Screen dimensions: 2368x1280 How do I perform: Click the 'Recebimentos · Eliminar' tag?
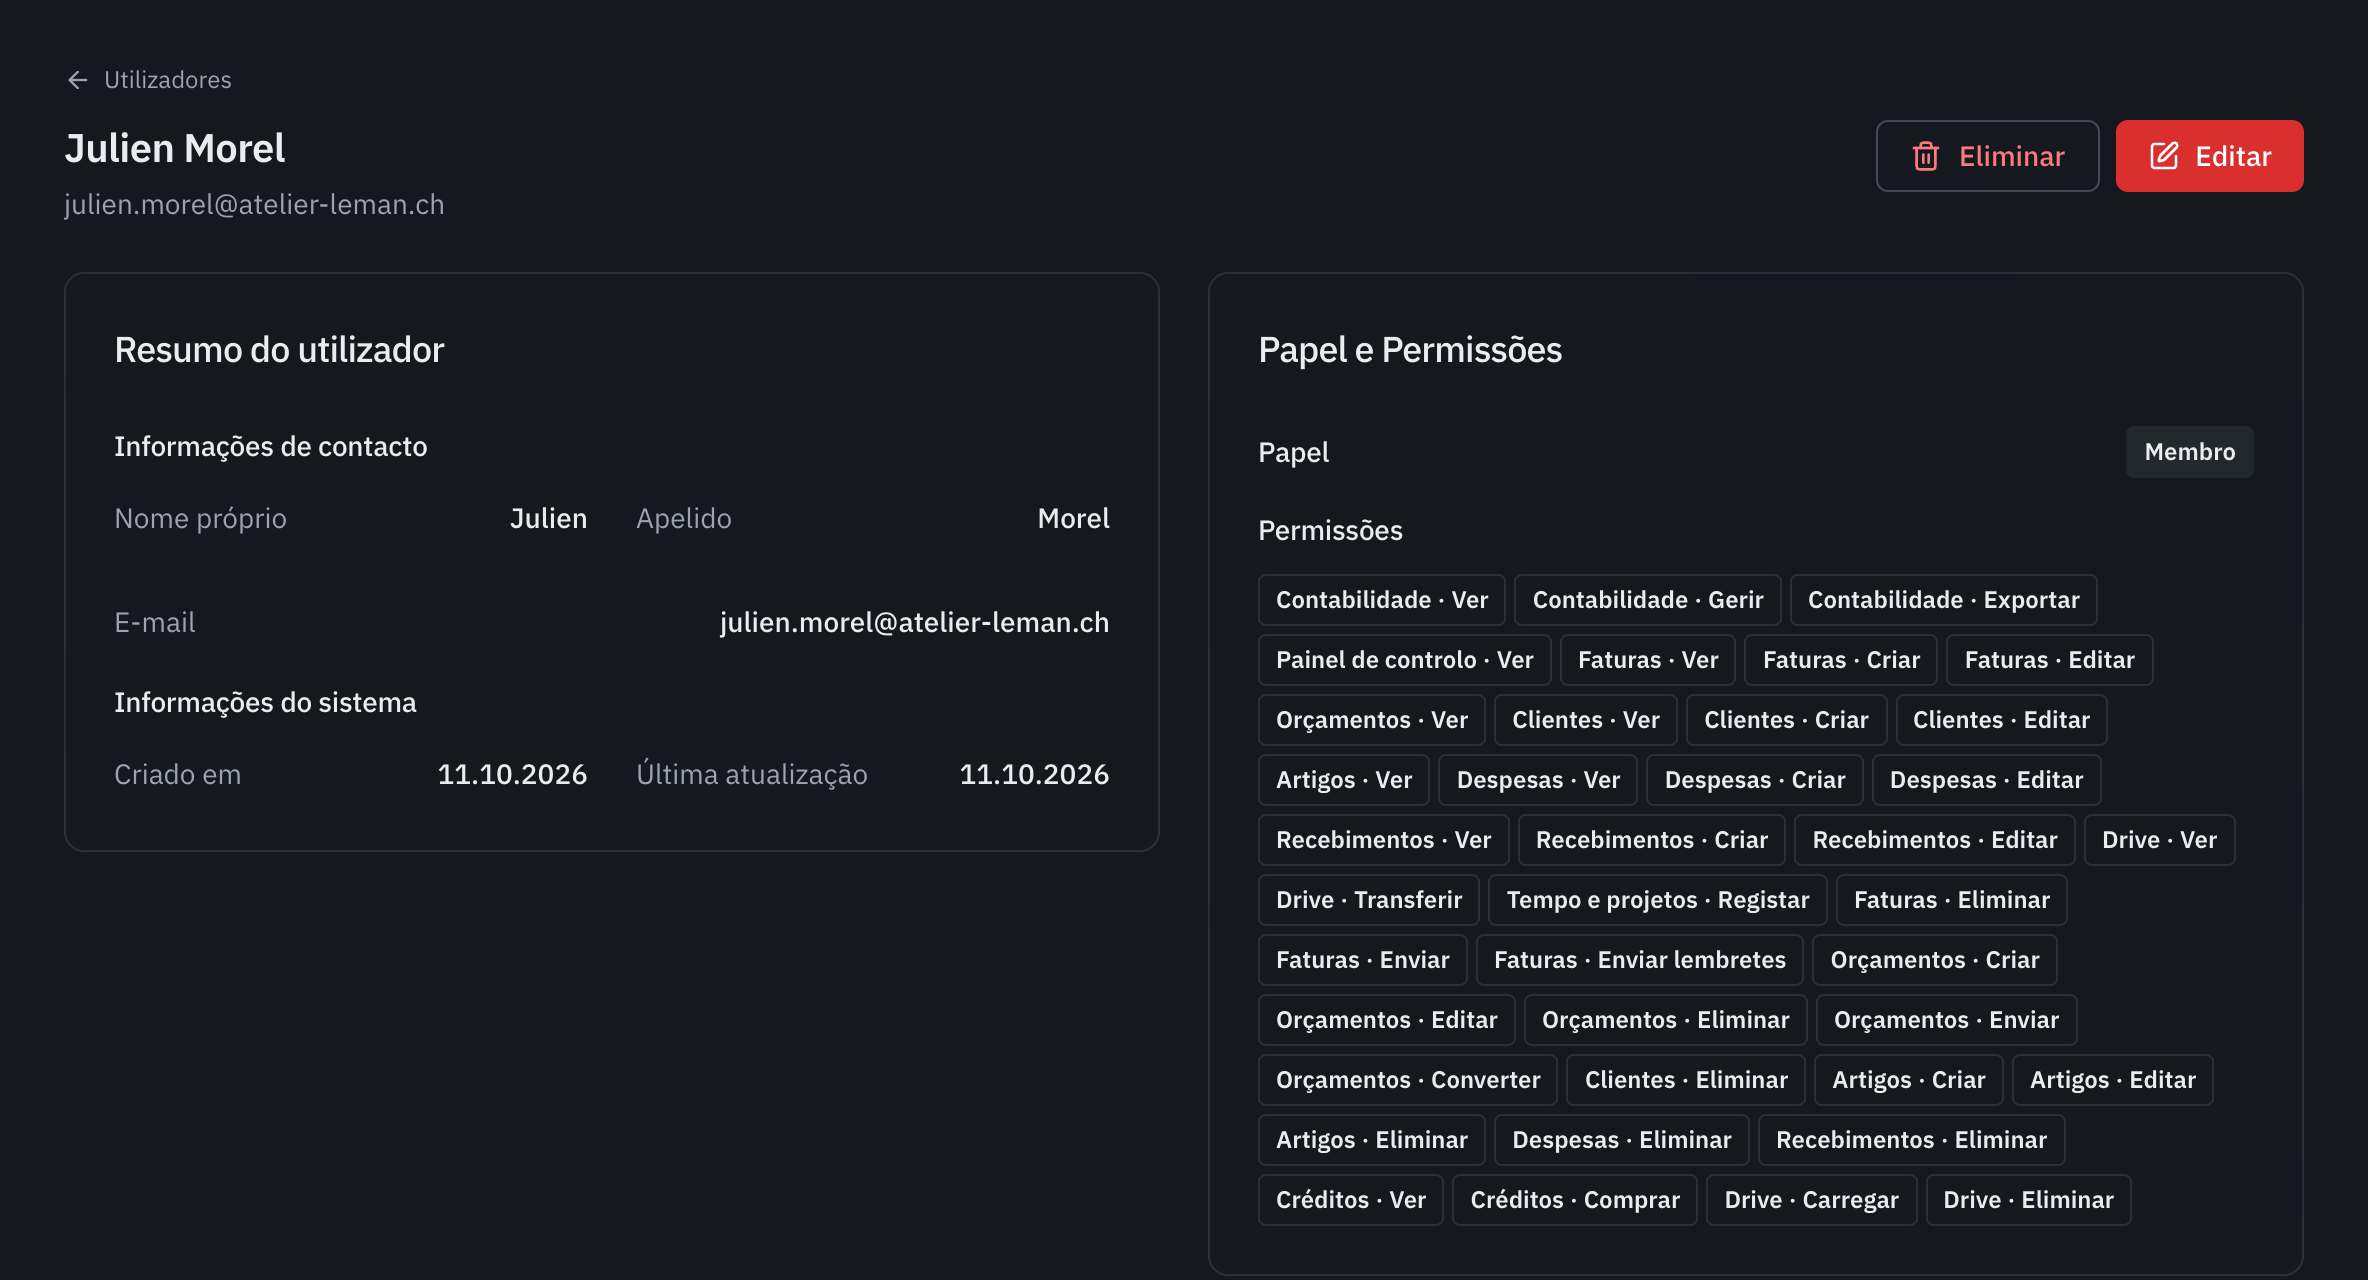click(1911, 1140)
